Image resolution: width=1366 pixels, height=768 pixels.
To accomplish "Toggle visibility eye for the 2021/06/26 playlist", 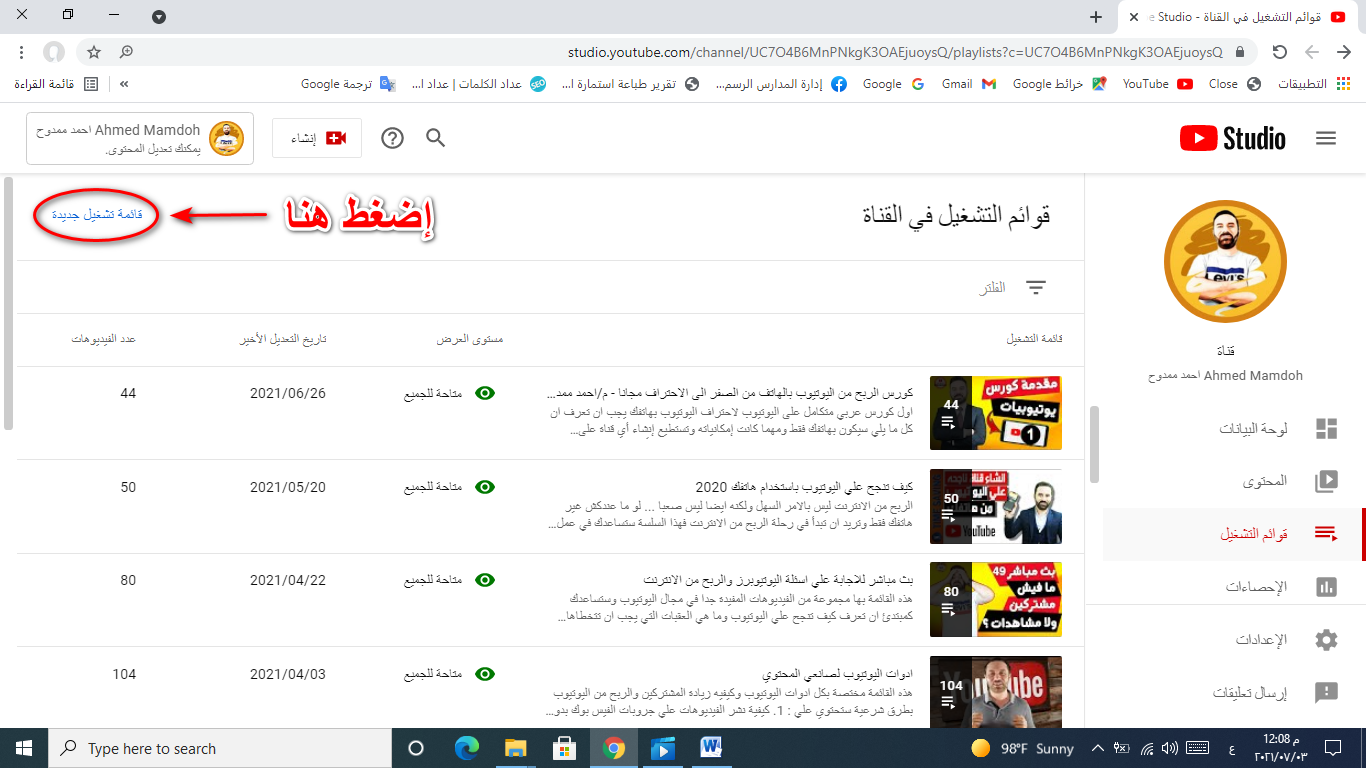I will point(485,394).
